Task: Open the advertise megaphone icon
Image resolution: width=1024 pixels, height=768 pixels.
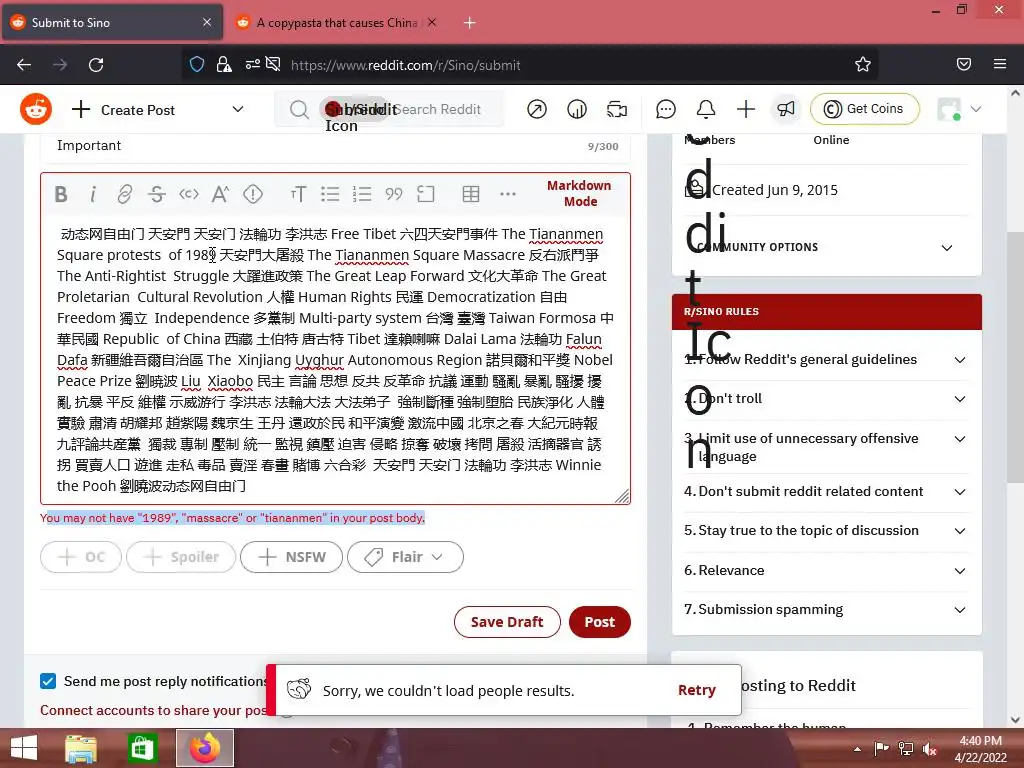Action: pos(786,109)
